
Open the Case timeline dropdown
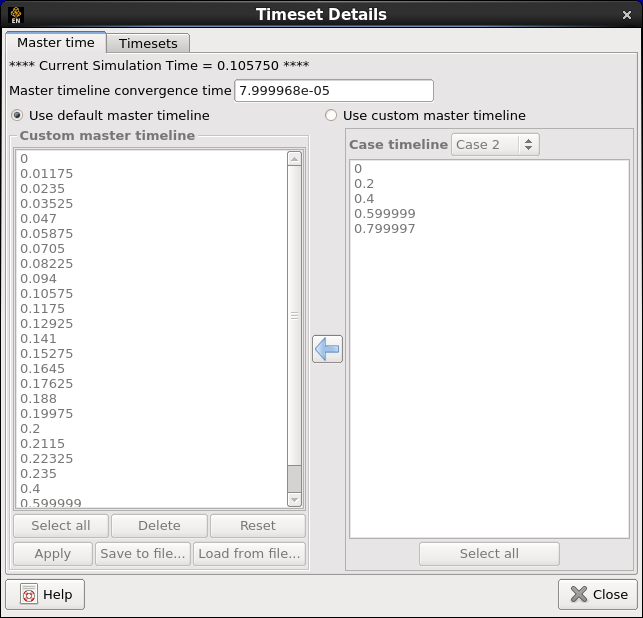pos(495,144)
